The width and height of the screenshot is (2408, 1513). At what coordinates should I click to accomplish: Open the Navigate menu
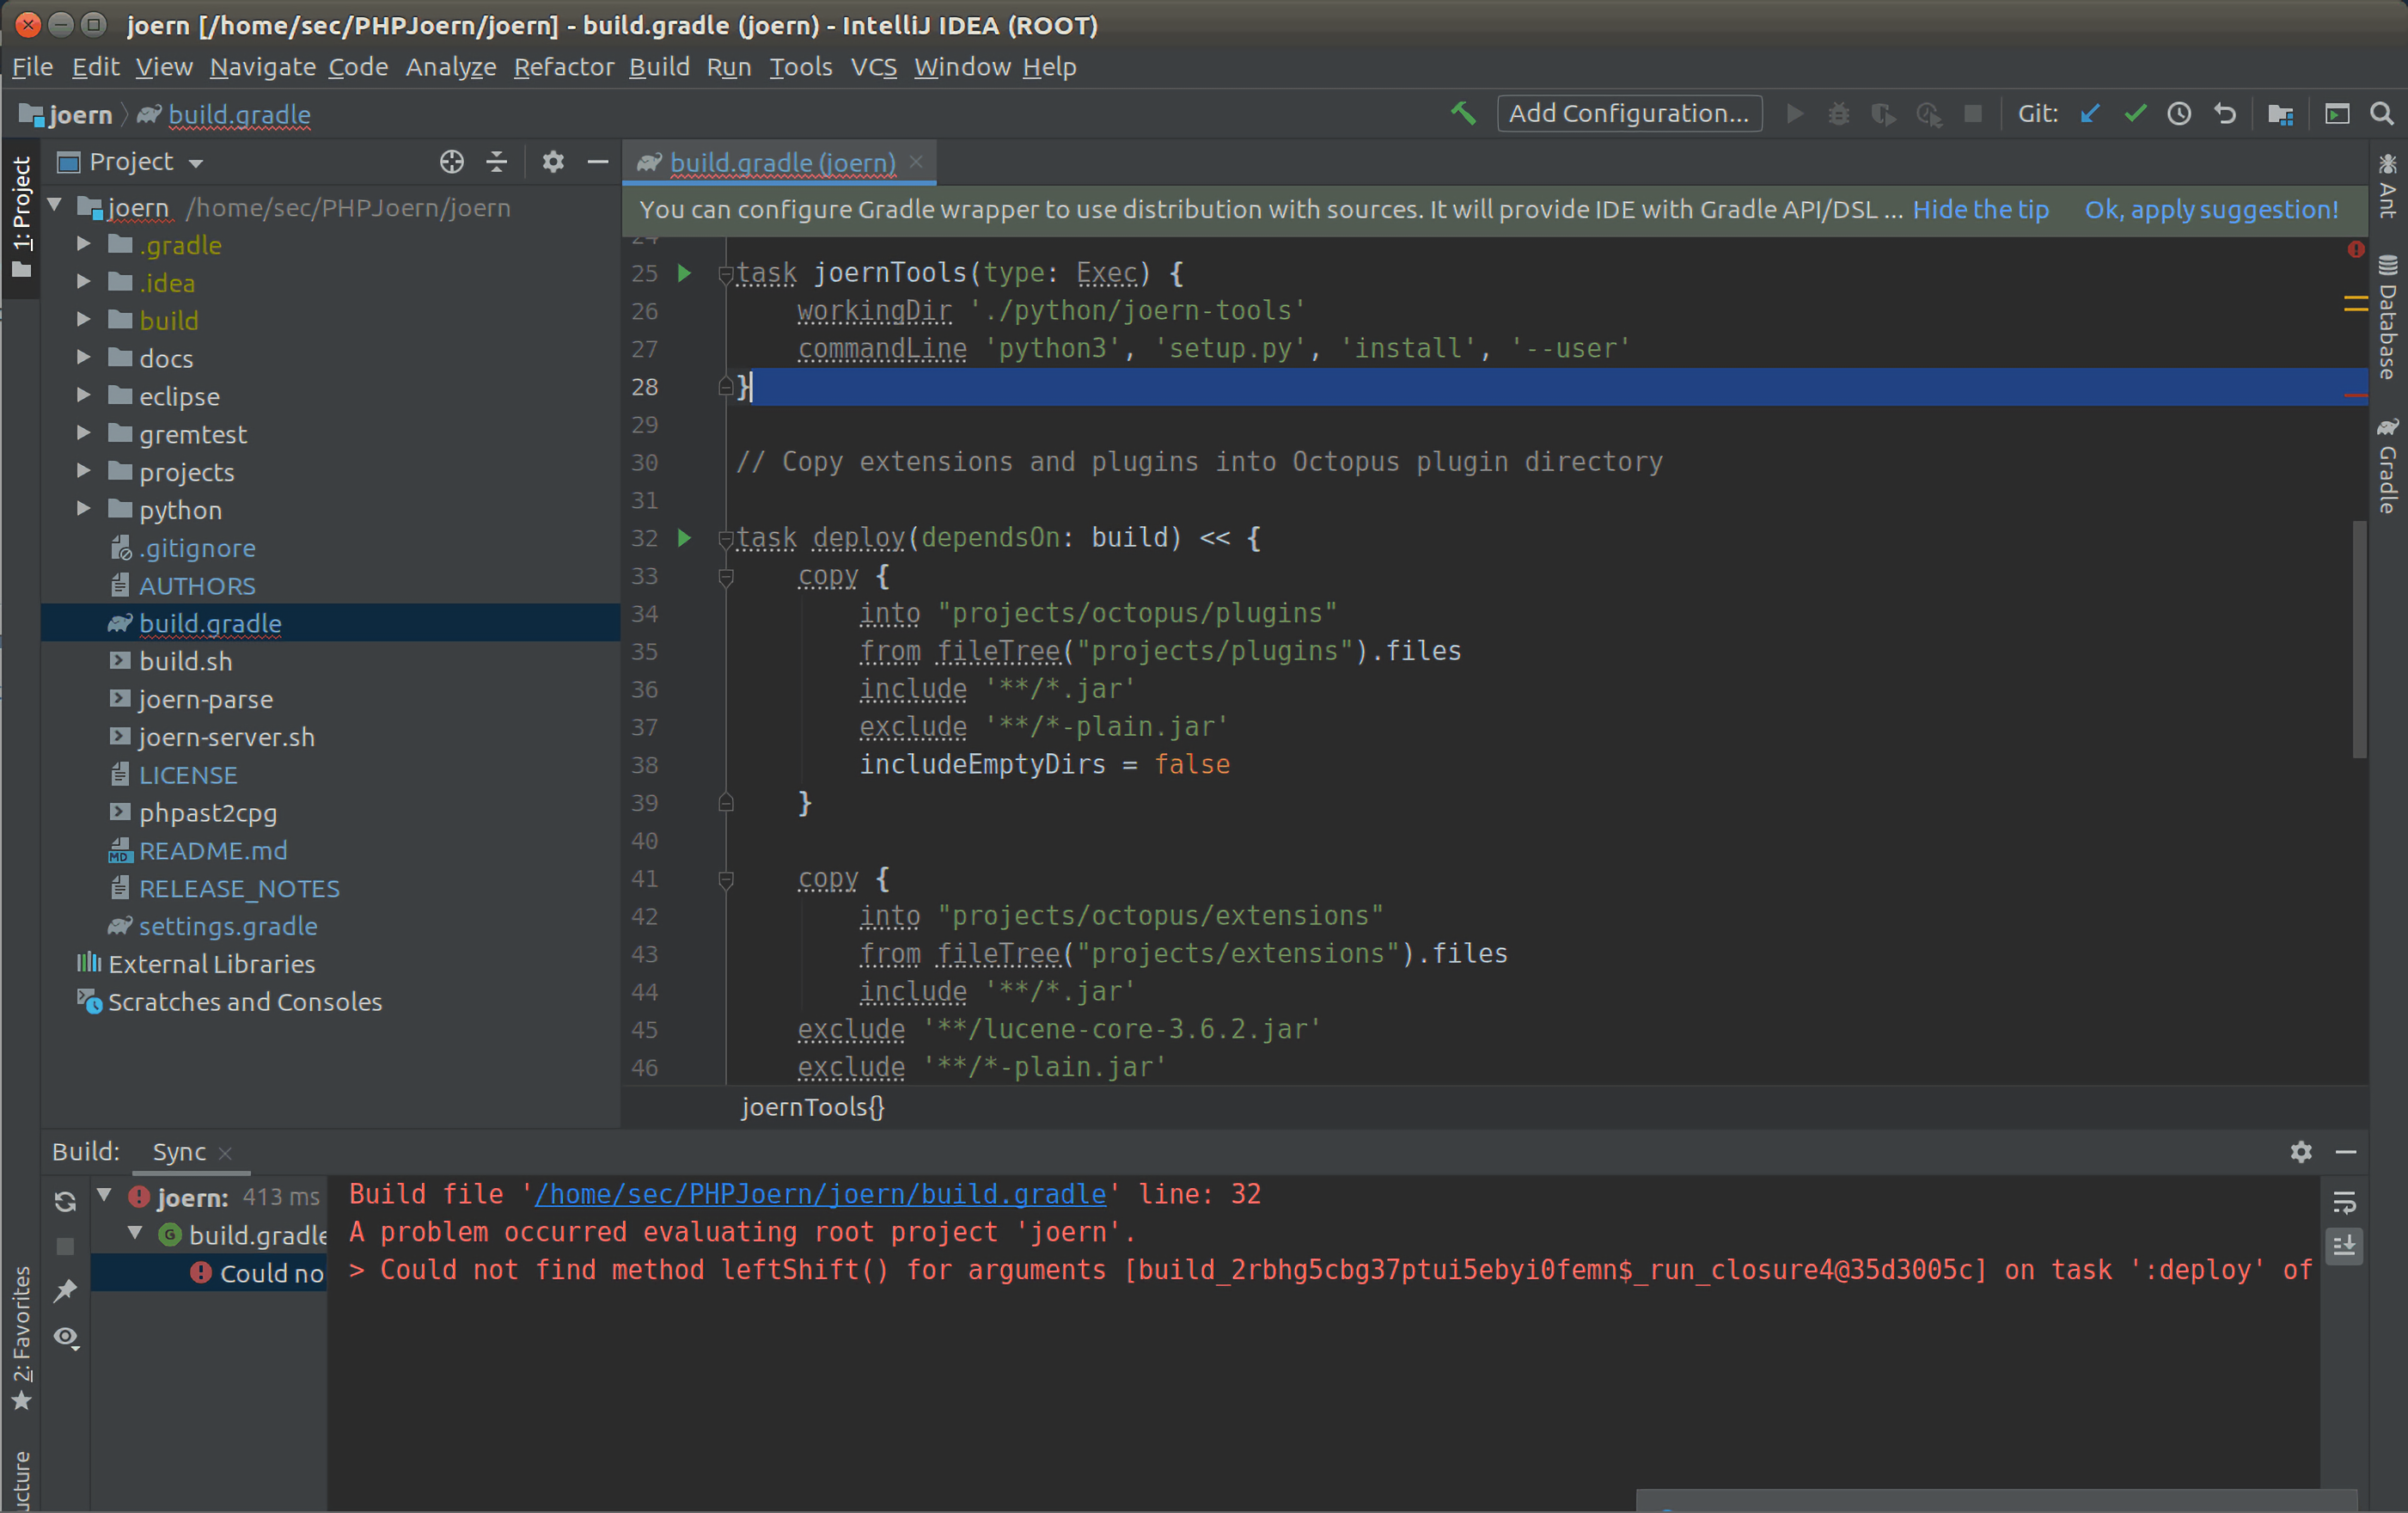click(x=262, y=67)
